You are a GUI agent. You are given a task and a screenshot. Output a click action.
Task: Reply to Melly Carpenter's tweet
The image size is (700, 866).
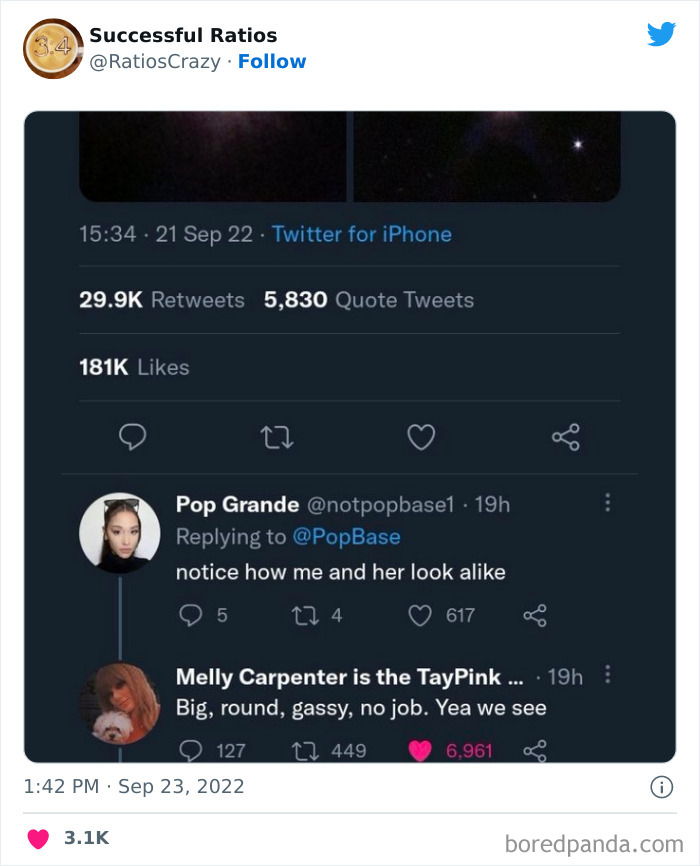[x=191, y=750]
